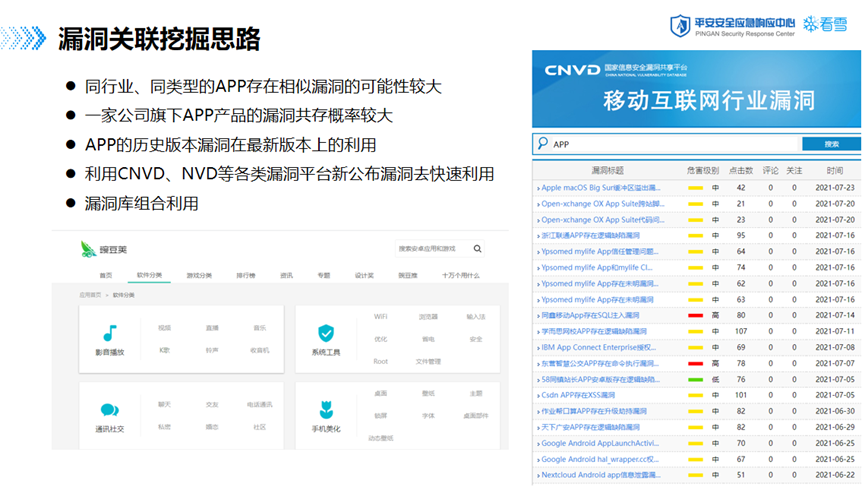Screen dimensions: 865x487
Task: Click the Wandoujia search magnifier icon
Action: point(478,249)
